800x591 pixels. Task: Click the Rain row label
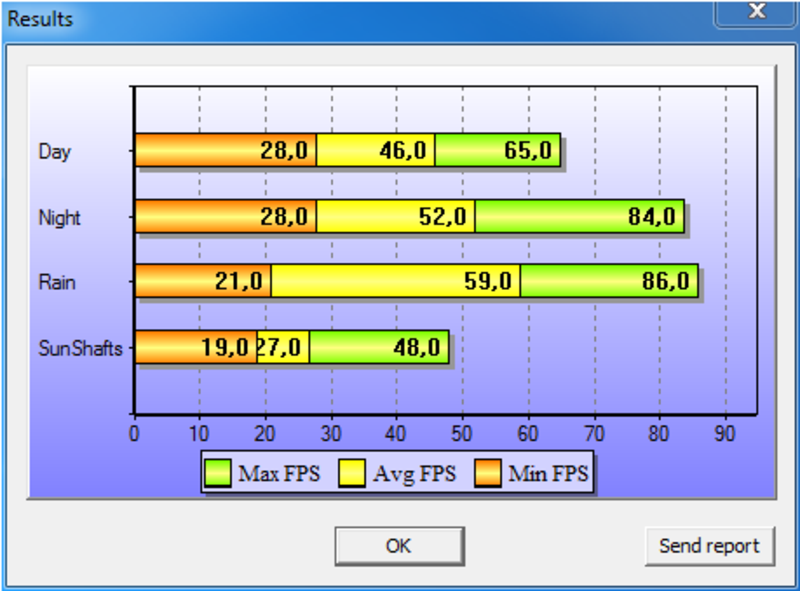tap(57, 282)
